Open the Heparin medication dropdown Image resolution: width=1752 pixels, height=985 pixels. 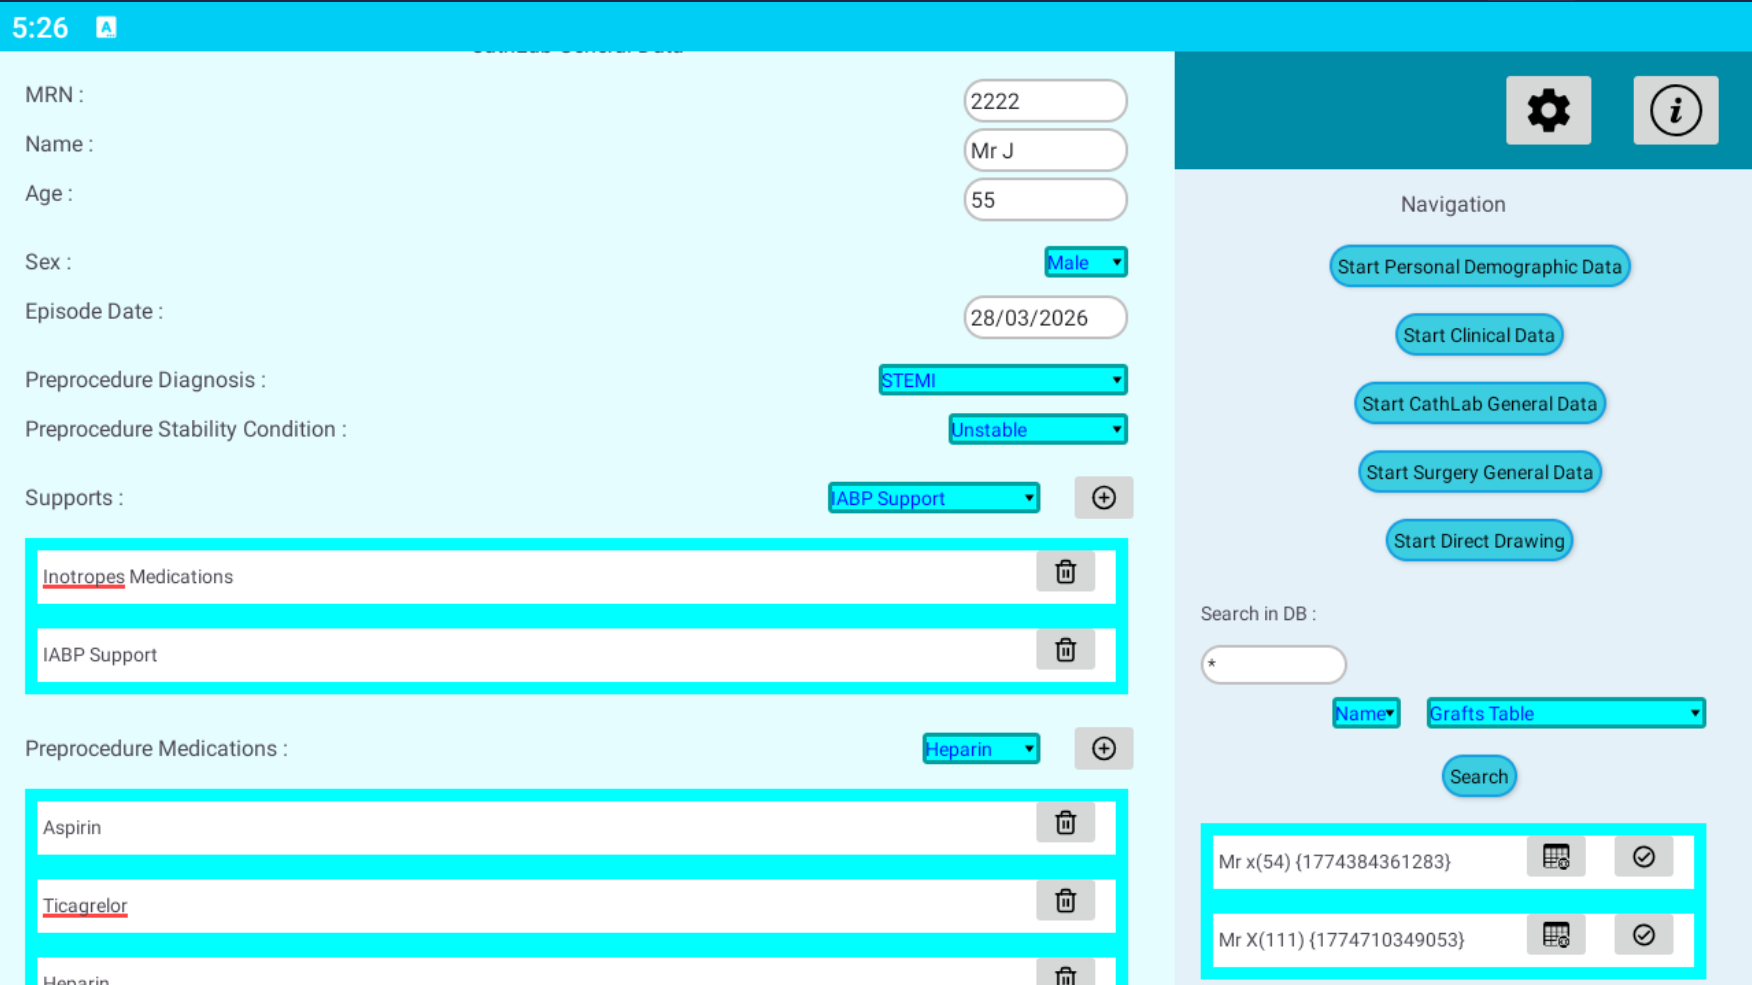click(x=980, y=749)
